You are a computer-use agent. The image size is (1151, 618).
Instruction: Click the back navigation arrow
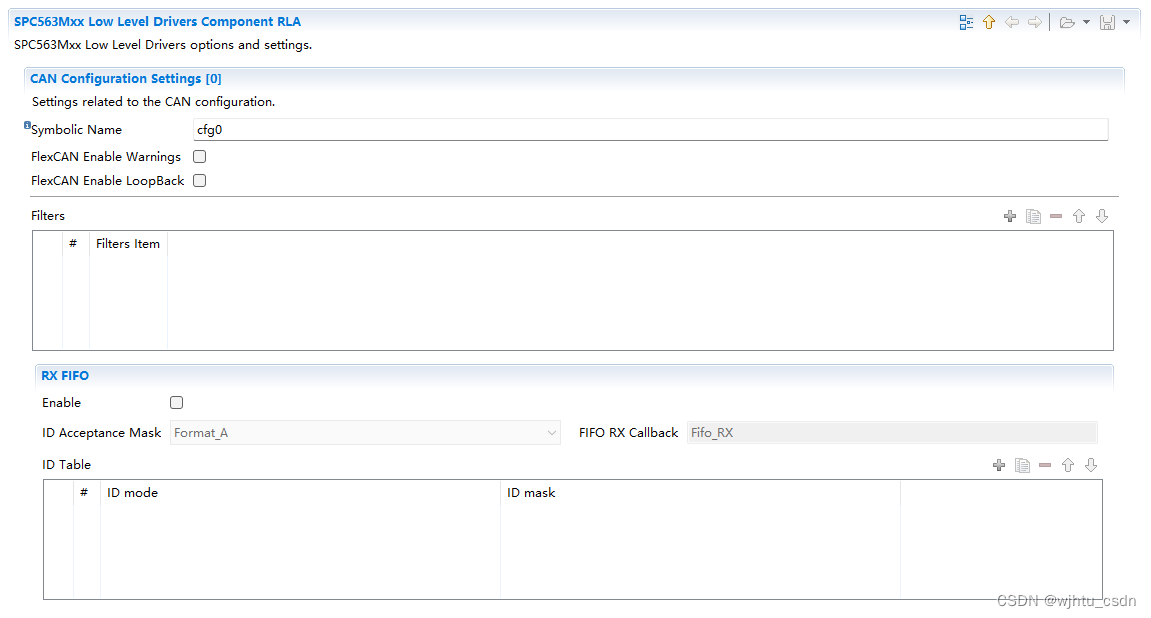1012,23
